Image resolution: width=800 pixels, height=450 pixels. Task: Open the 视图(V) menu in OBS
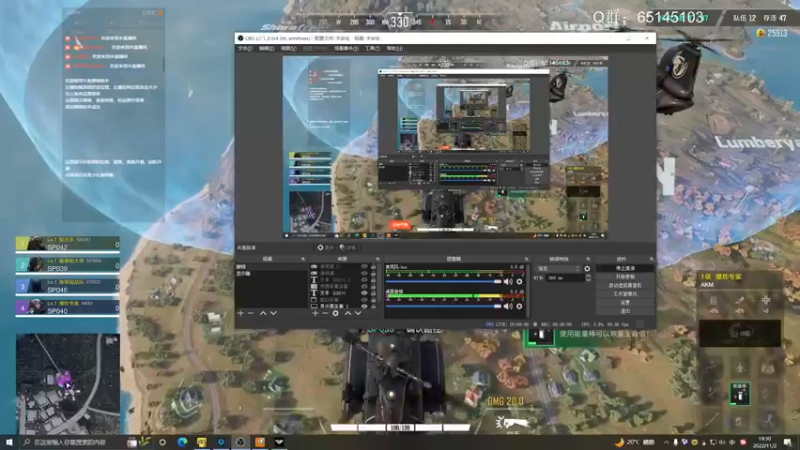coord(288,48)
